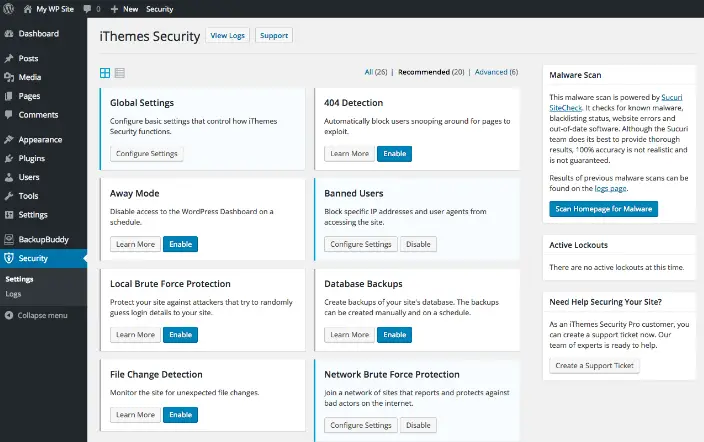Disable Banned Users module

click(x=418, y=244)
